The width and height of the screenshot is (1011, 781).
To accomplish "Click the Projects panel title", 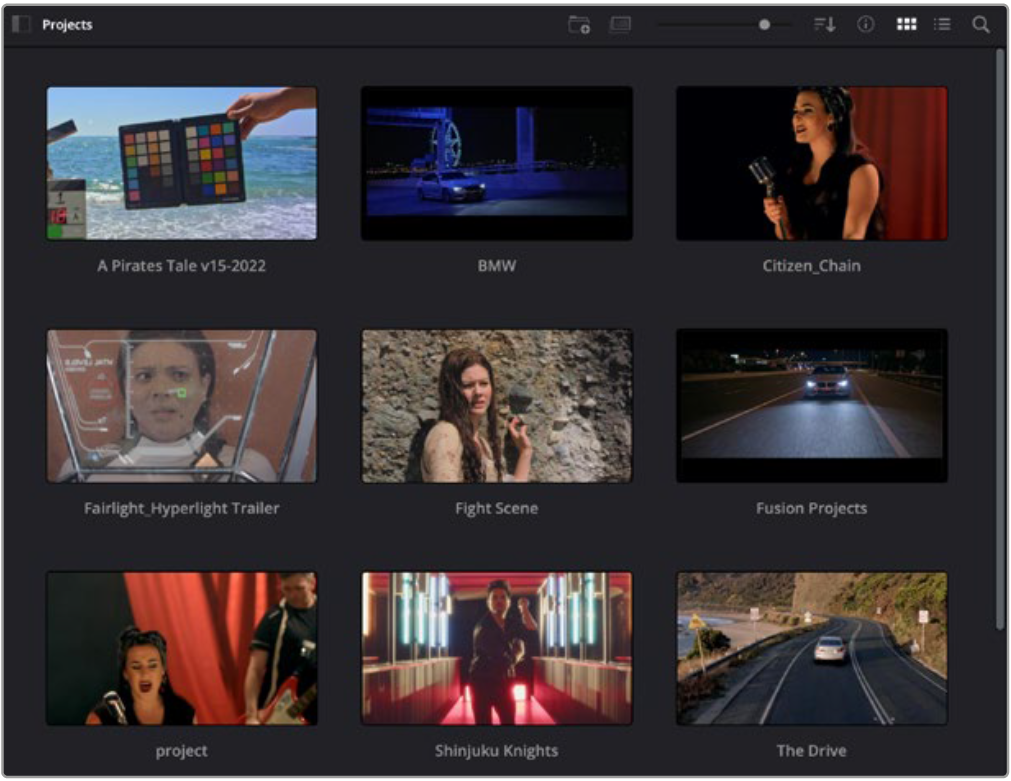I will 67,25.
